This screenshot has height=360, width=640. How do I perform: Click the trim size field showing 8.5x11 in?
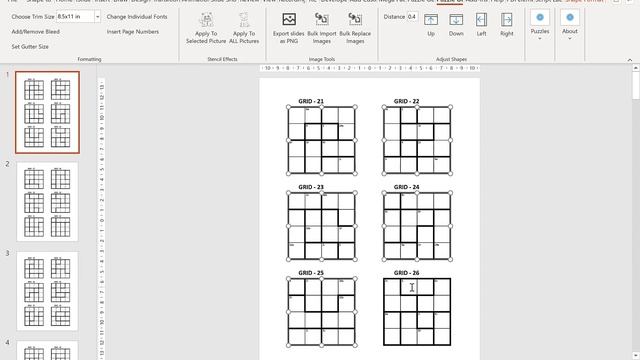76,17
